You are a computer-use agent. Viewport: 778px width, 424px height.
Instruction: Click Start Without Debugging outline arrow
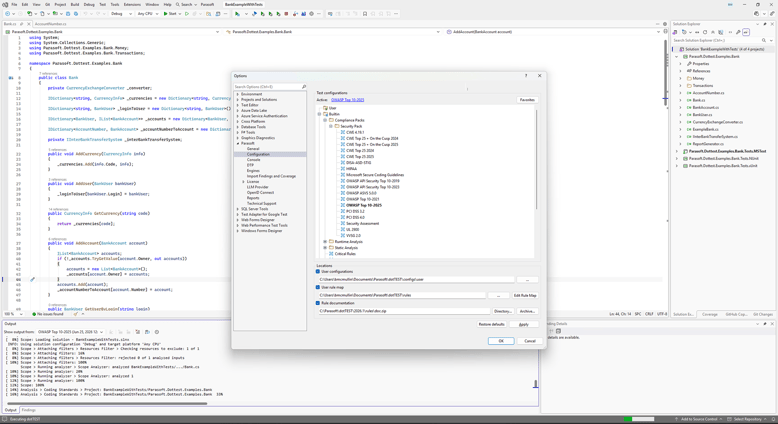pyautogui.click(x=187, y=14)
